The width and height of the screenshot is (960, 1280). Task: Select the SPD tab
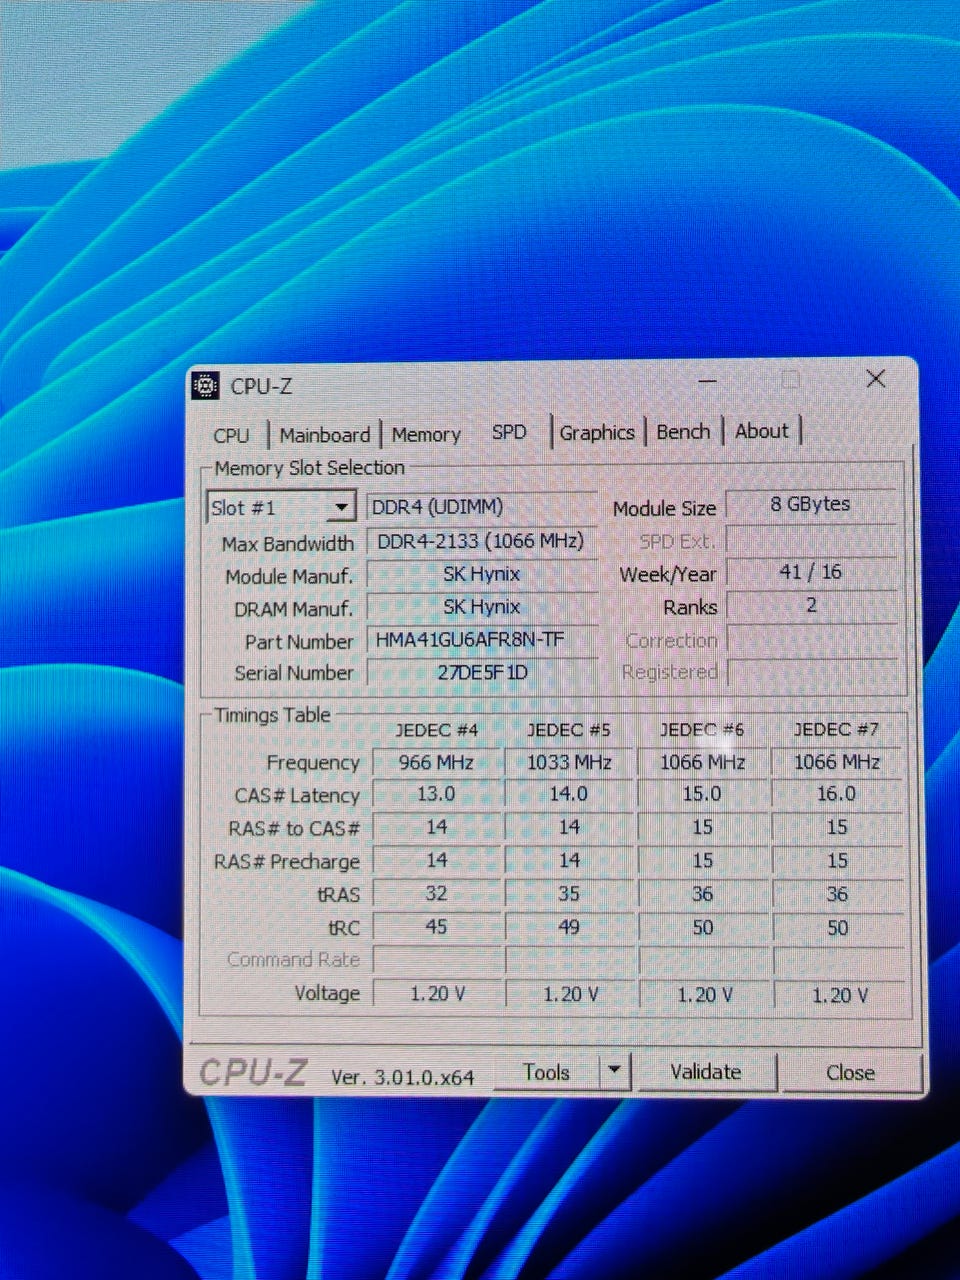pyautogui.click(x=509, y=432)
